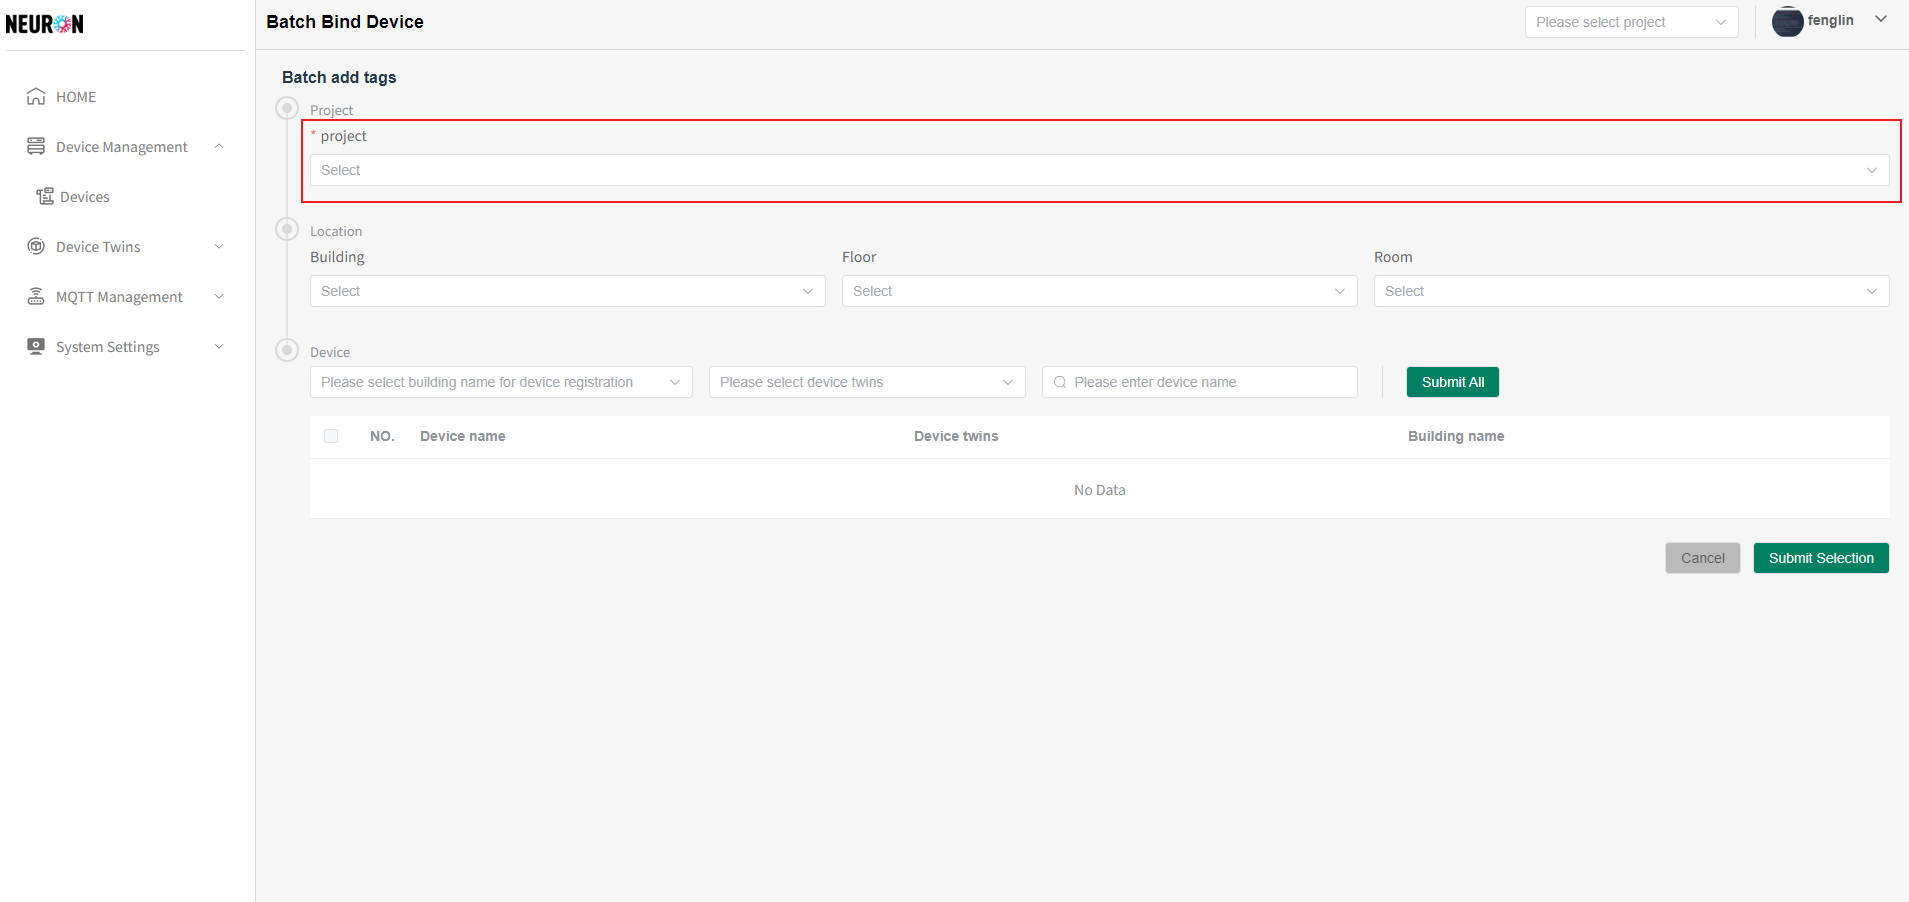
Task: Expand the MQTT Management menu chevron
Action: 219,296
